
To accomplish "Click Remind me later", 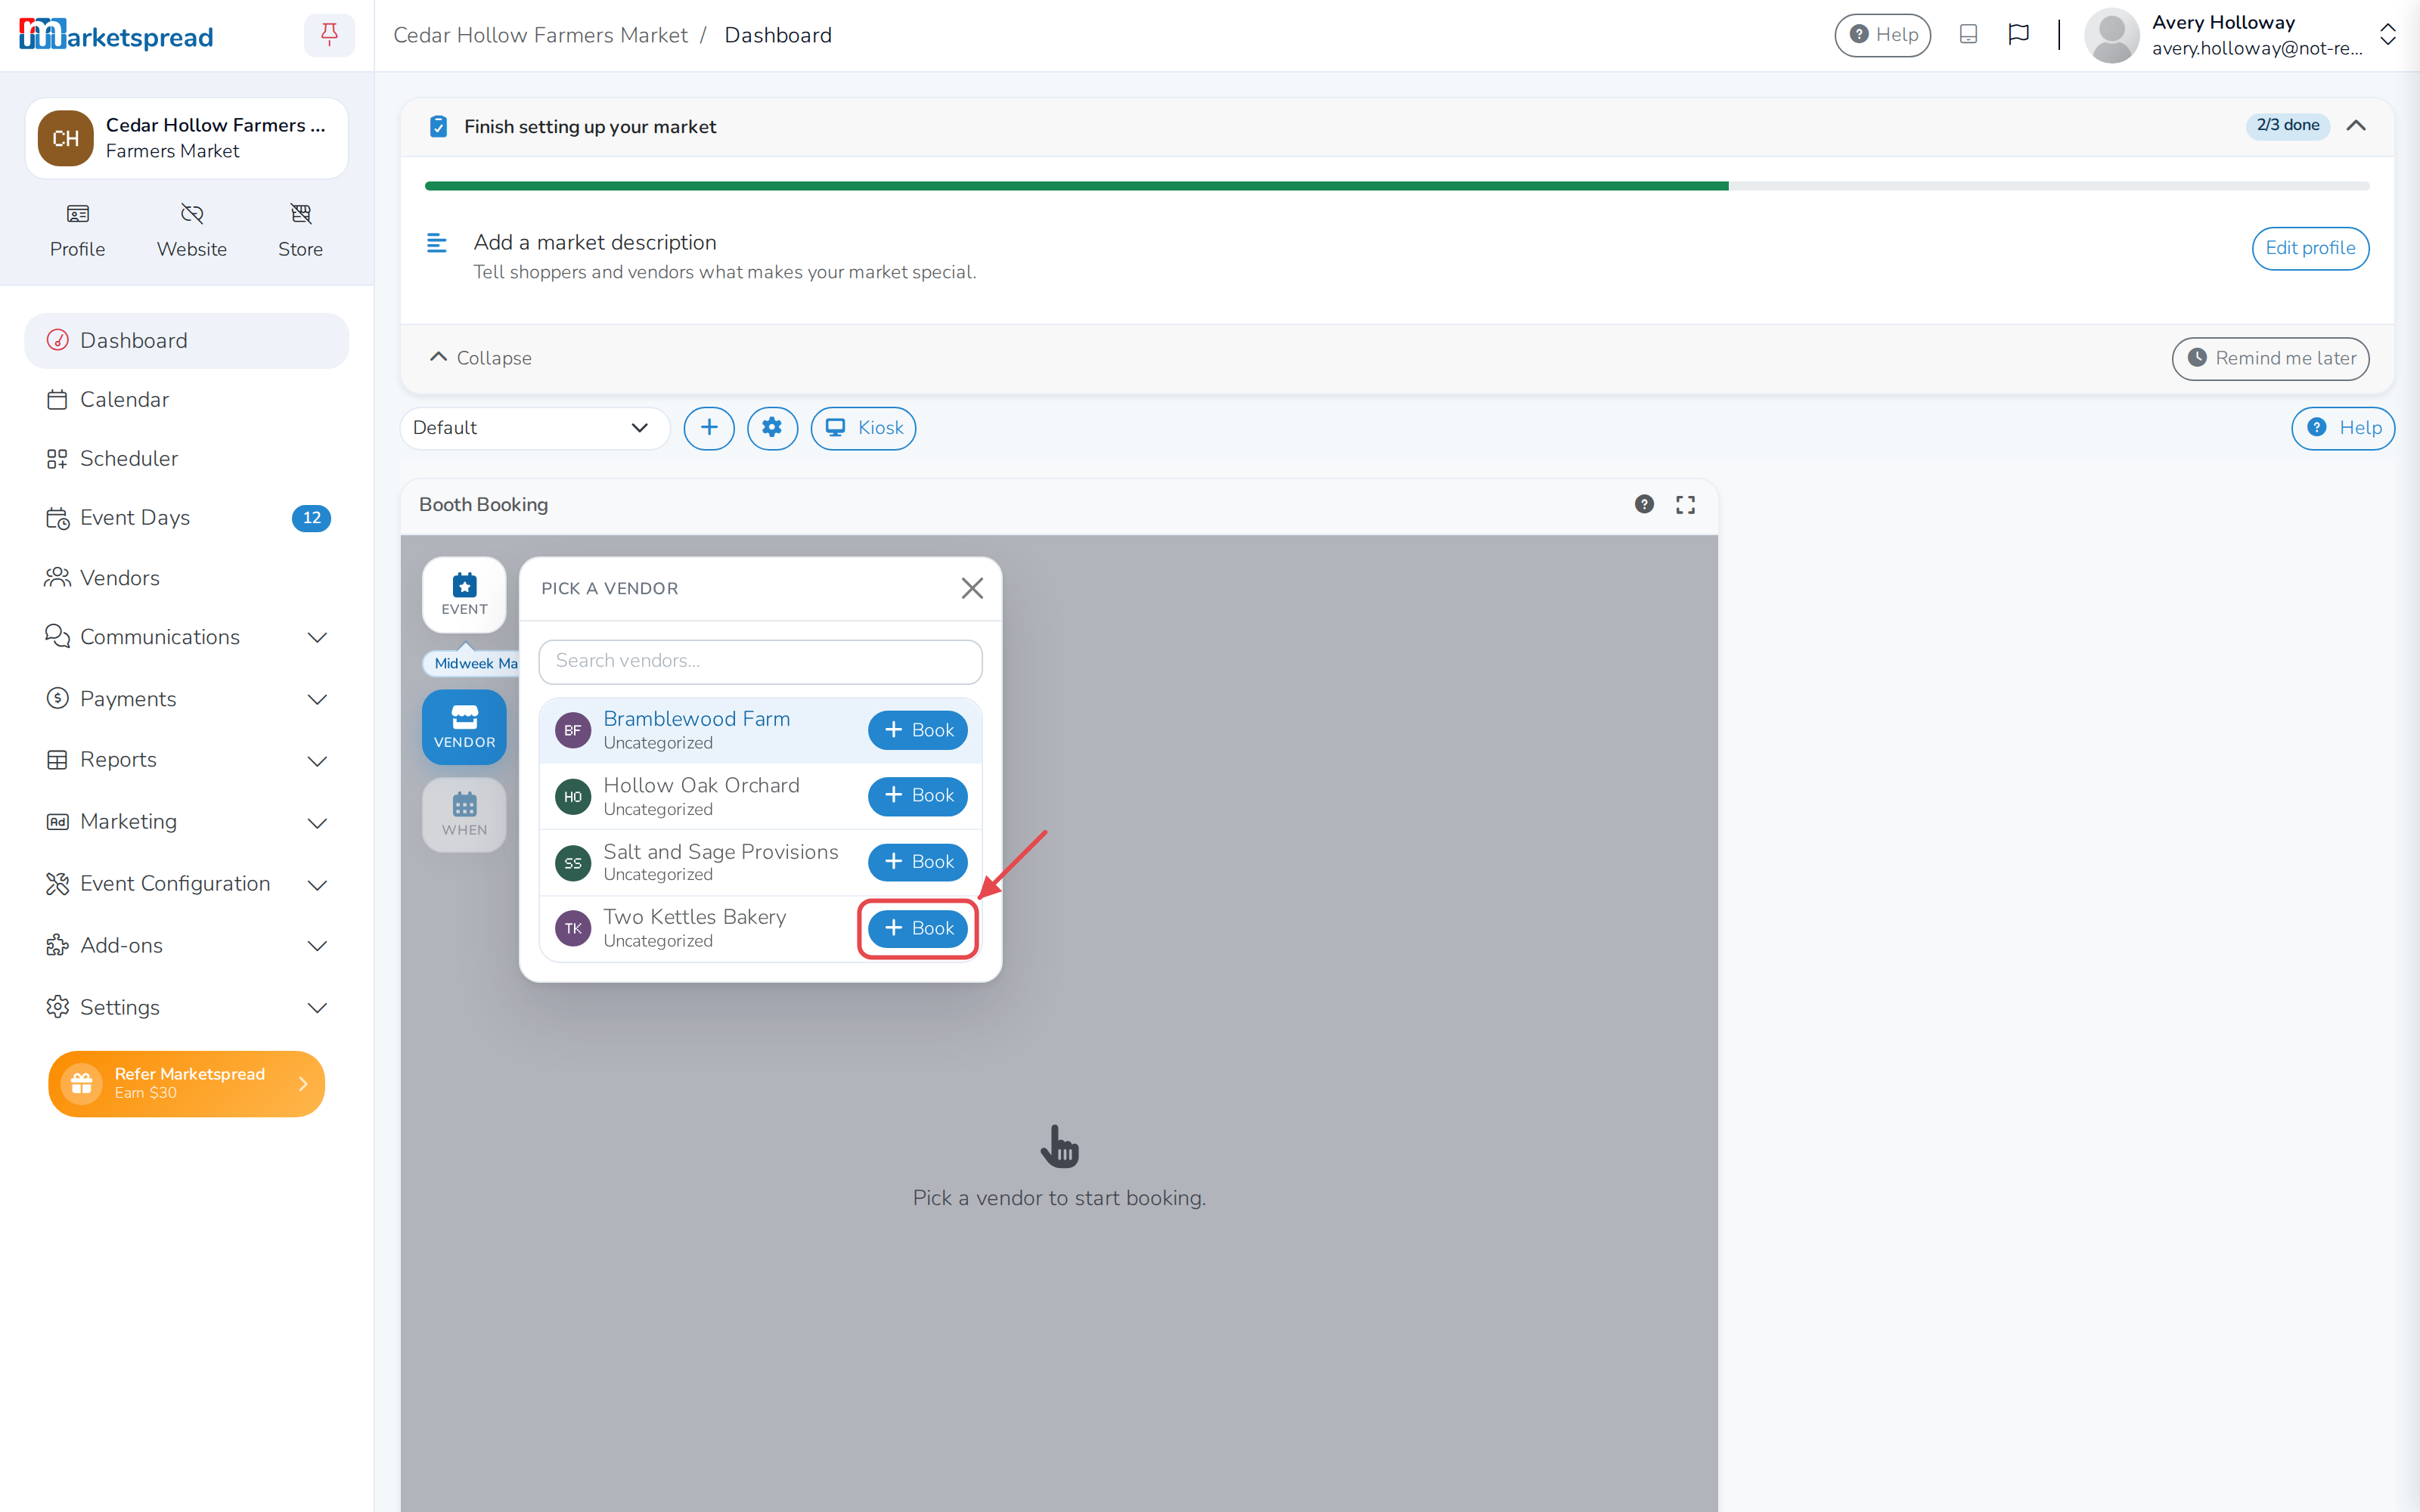I will pos(2270,358).
